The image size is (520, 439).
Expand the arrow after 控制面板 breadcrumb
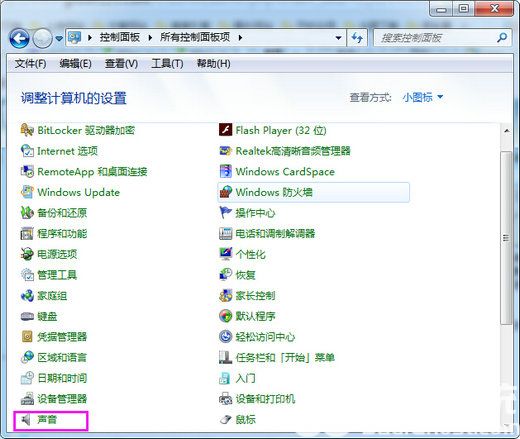point(150,38)
